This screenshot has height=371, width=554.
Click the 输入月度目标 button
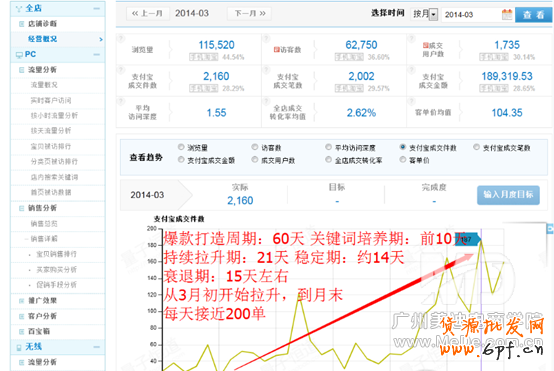(508, 195)
